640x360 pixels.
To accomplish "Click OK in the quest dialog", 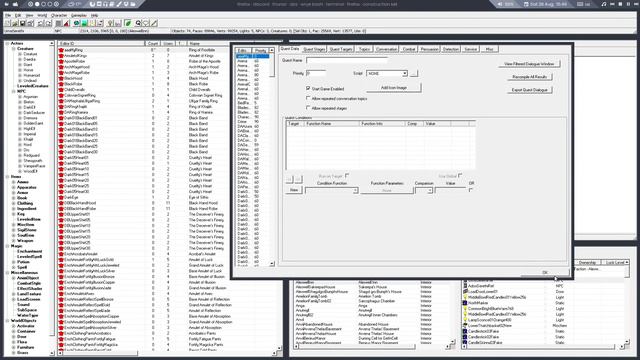I will (x=544, y=272).
